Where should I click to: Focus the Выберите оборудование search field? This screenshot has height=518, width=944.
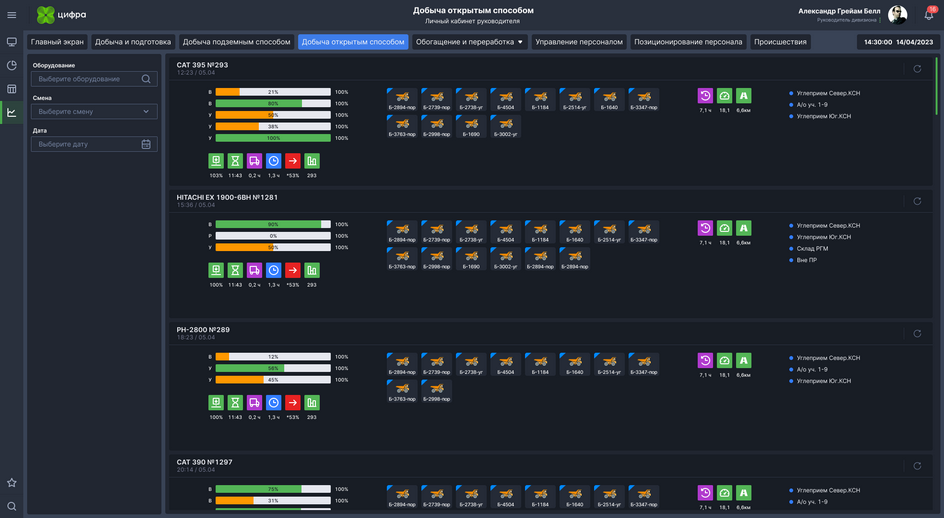(95, 79)
